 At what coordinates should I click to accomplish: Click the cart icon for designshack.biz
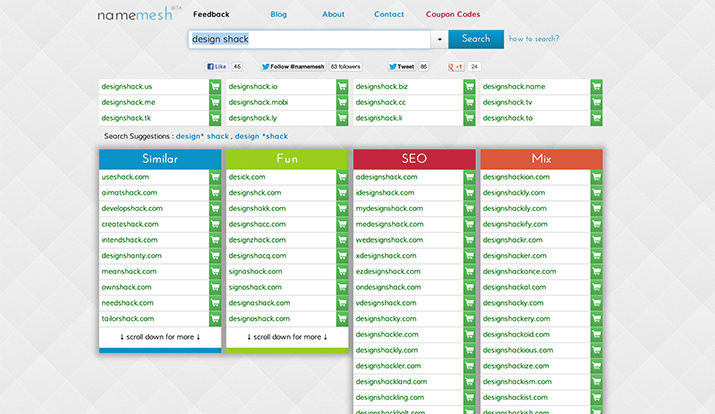tap(469, 87)
